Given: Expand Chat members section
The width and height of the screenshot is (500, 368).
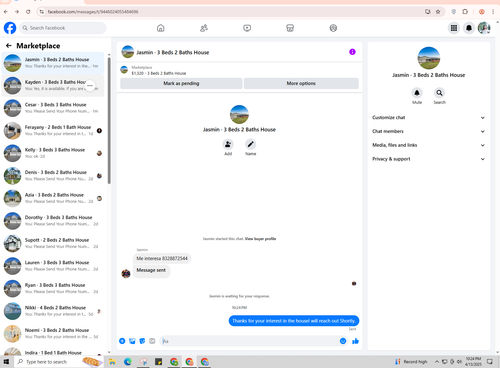Looking at the screenshot, I should pos(428,131).
